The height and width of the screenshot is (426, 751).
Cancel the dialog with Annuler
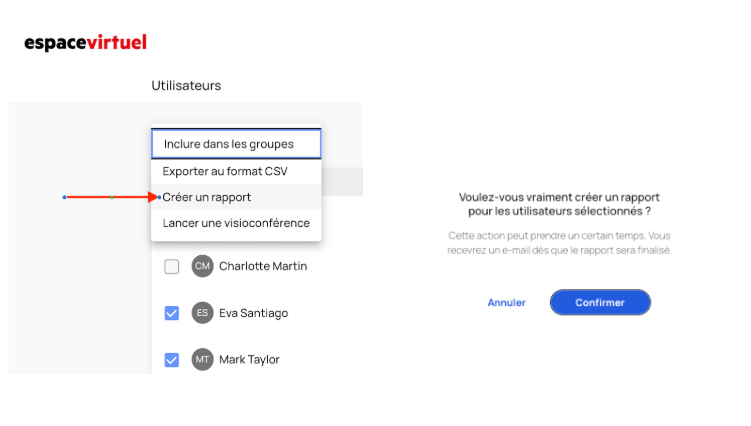pyautogui.click(x=507, y=302)
